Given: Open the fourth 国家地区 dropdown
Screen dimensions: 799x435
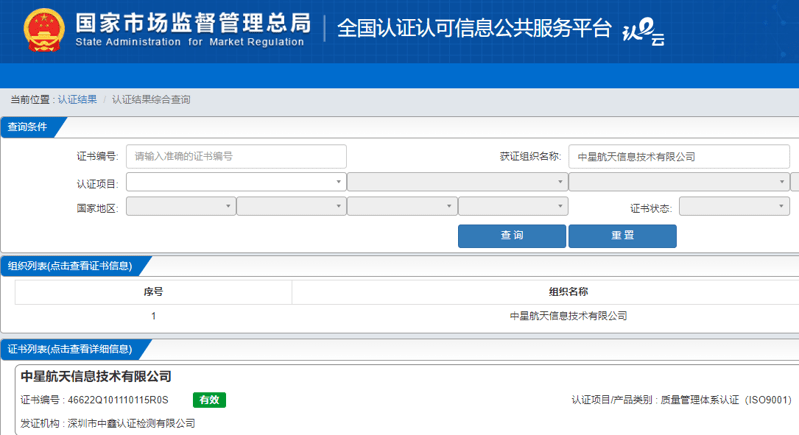Looking at the screenshot, I should (x=513, y=206).
